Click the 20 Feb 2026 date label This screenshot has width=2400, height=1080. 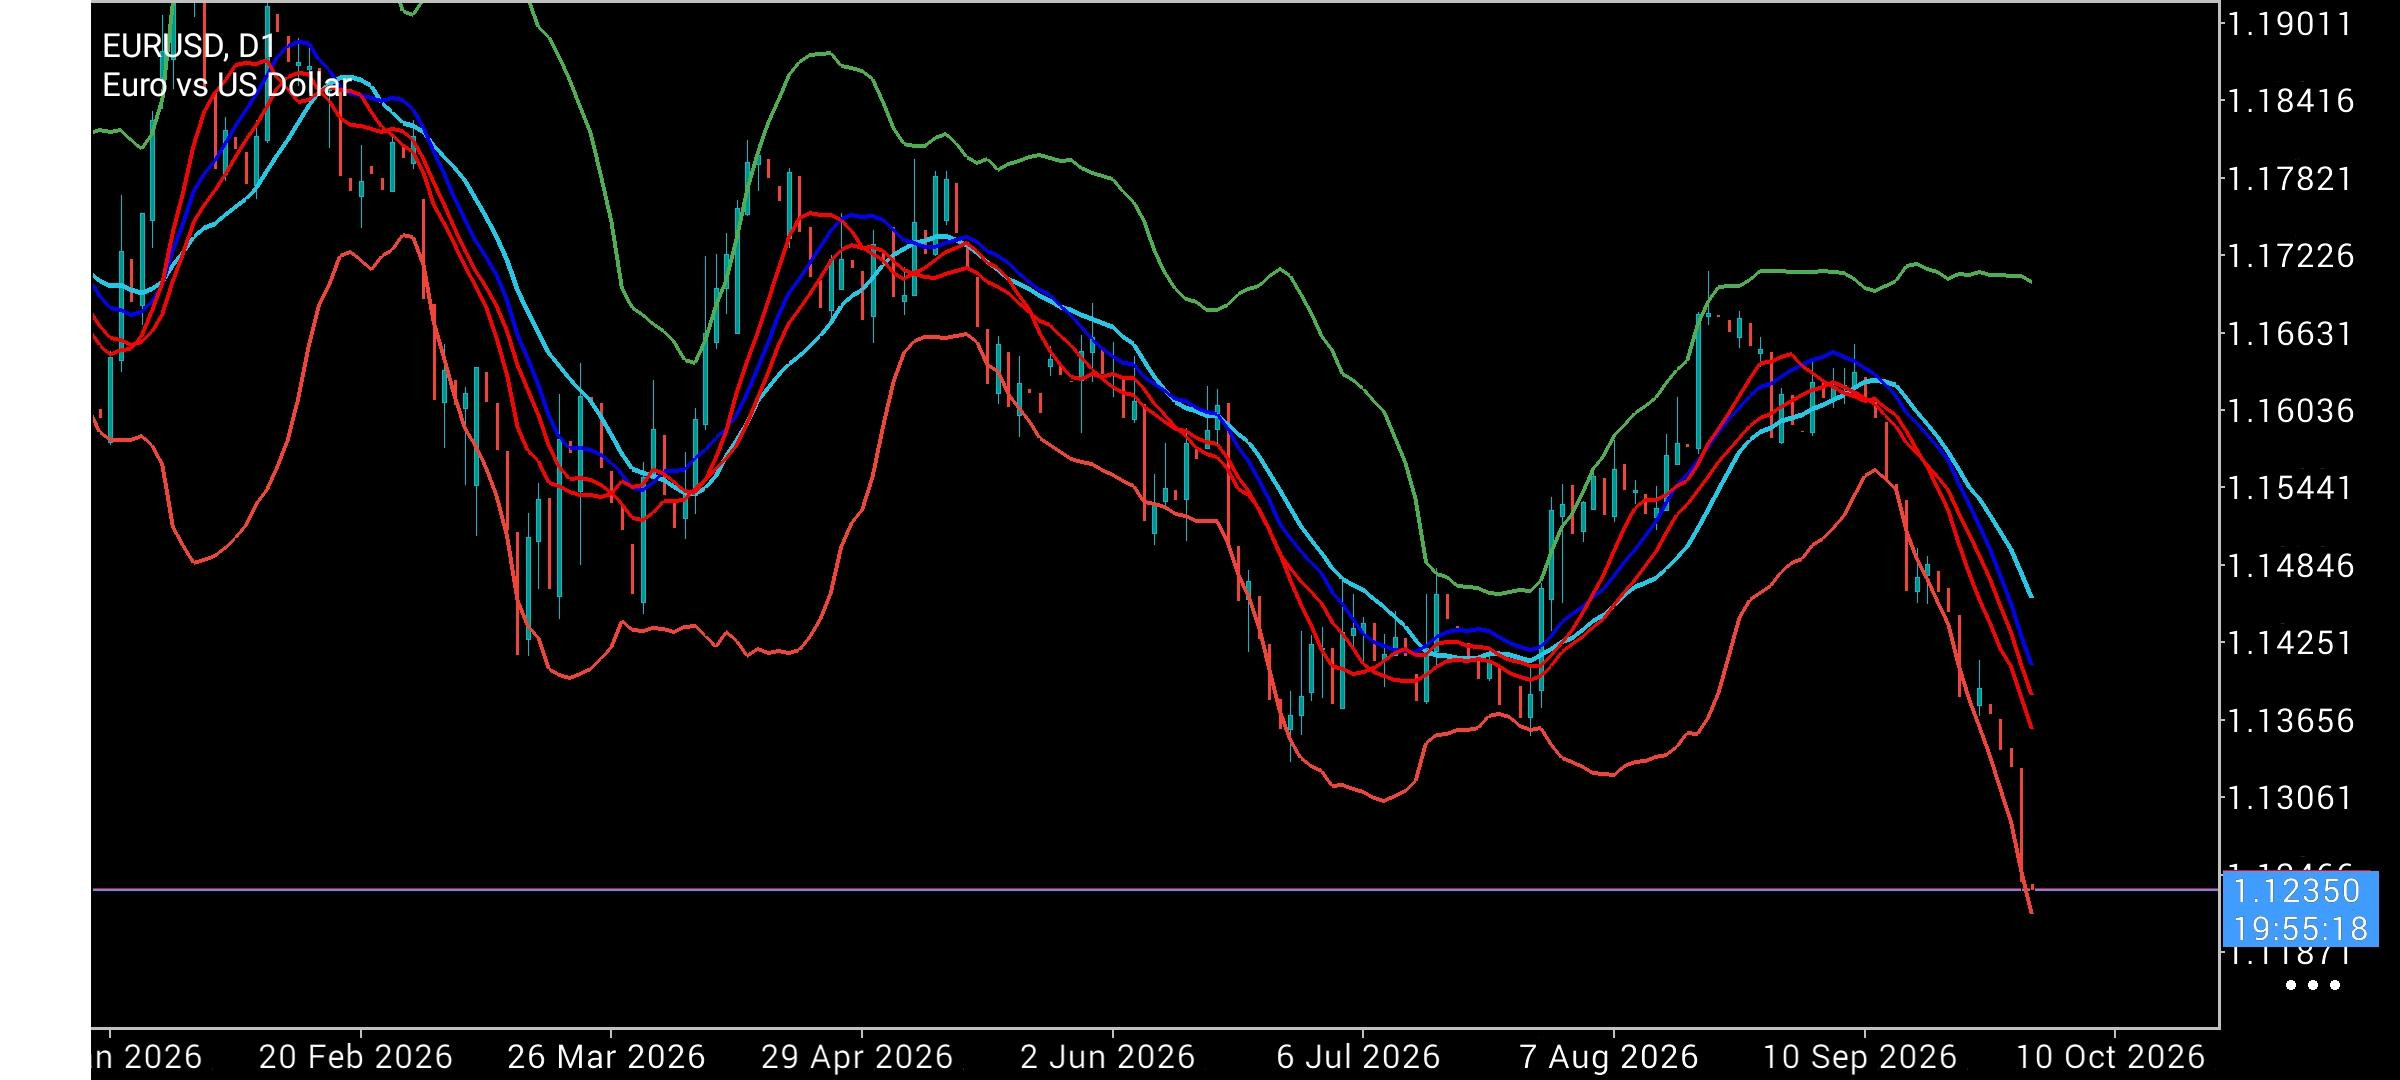click(356, 1057)
